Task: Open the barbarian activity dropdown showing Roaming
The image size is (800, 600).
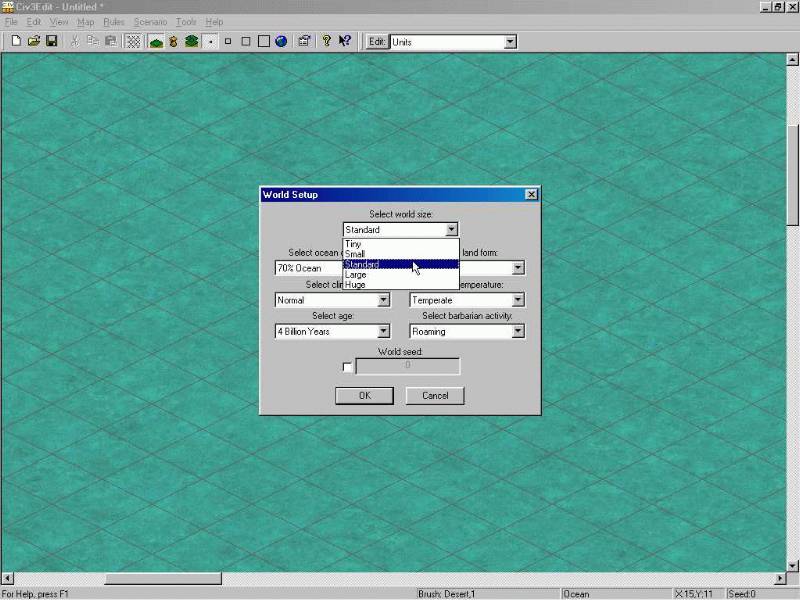Action: click(x=467, y=332)
